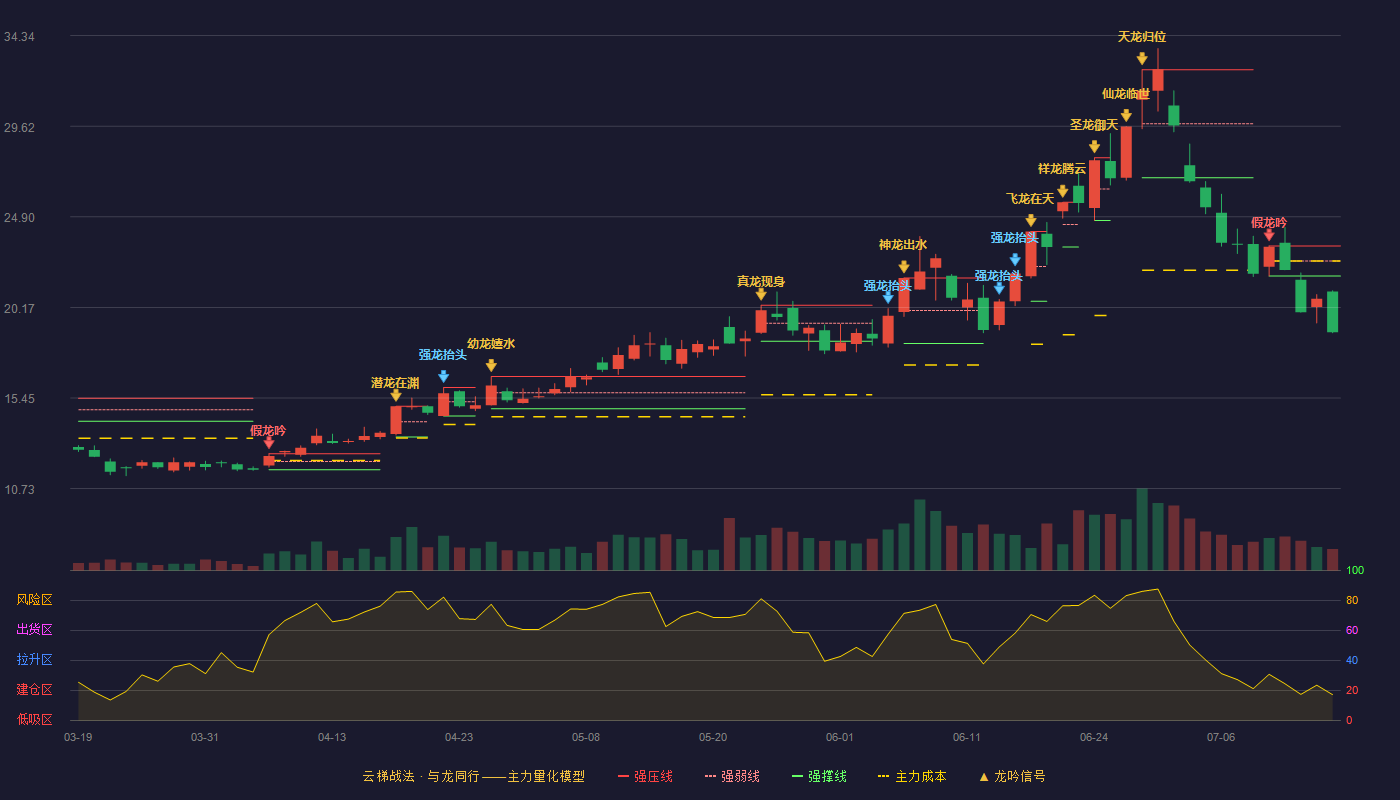Click the green 100 indicator scale value
This screenshot has width=1400, height=800.
(x=1355, y=571)
